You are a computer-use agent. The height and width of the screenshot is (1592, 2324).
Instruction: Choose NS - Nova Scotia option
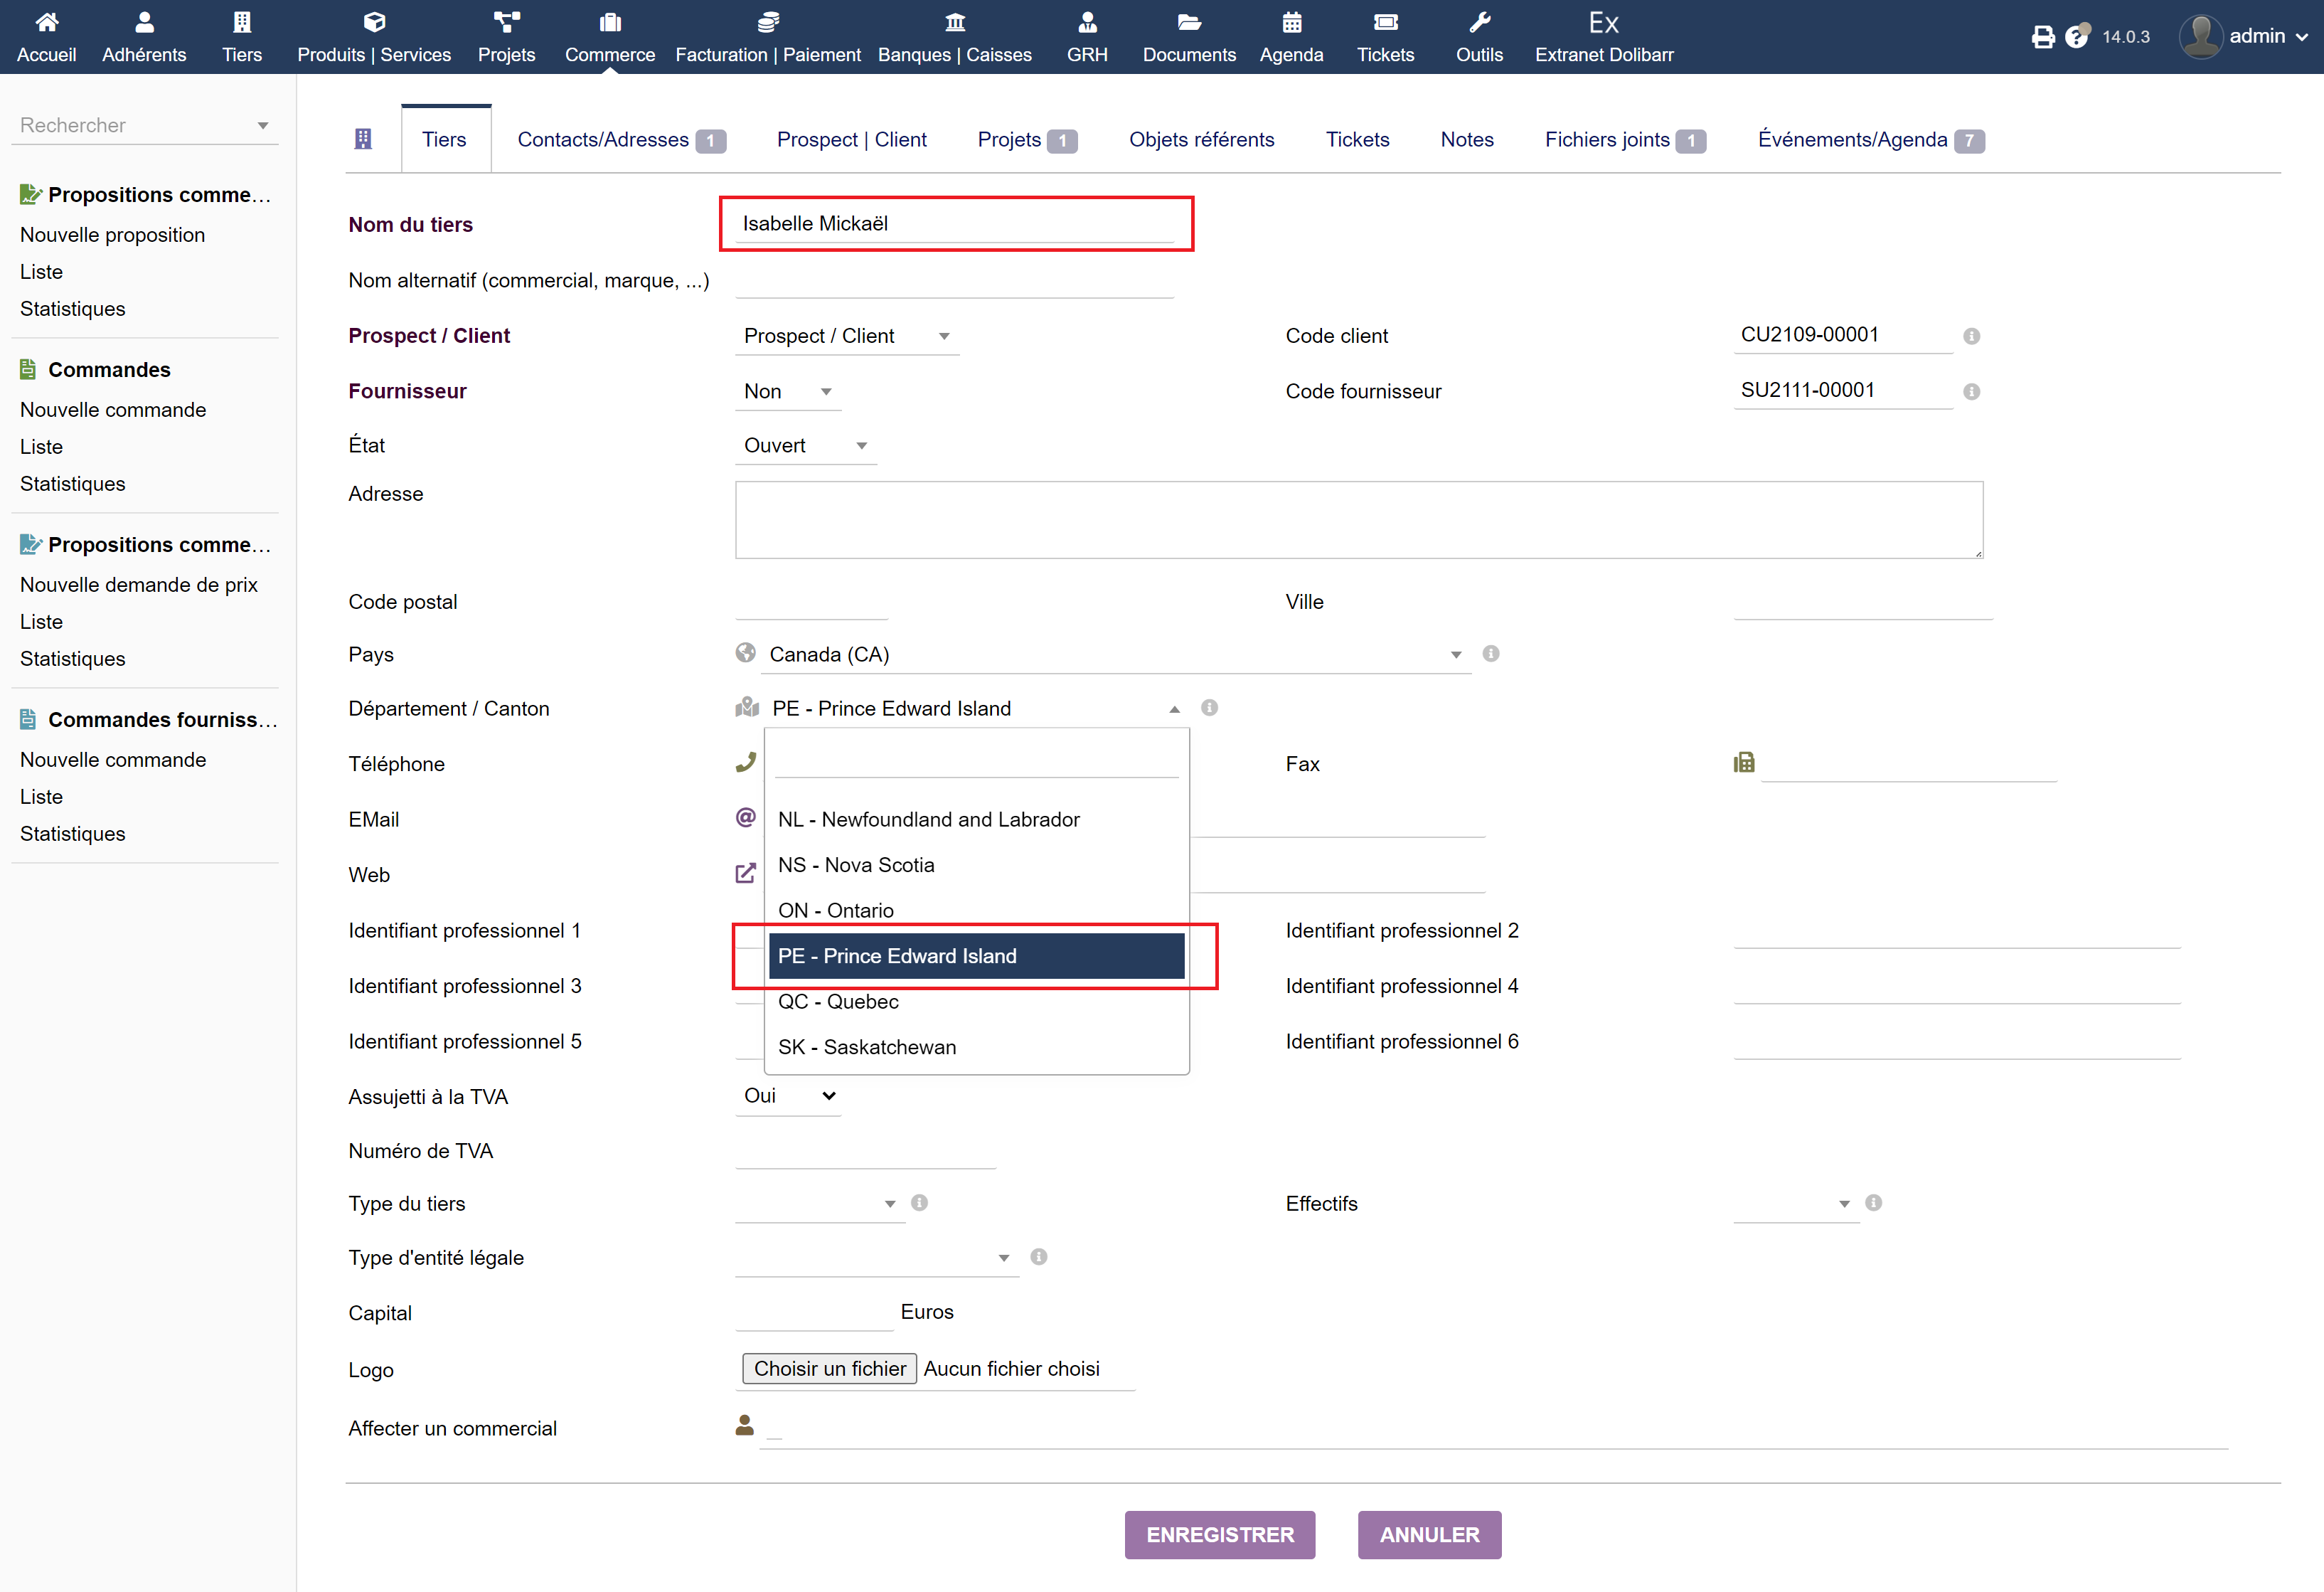tap(856, 865)
